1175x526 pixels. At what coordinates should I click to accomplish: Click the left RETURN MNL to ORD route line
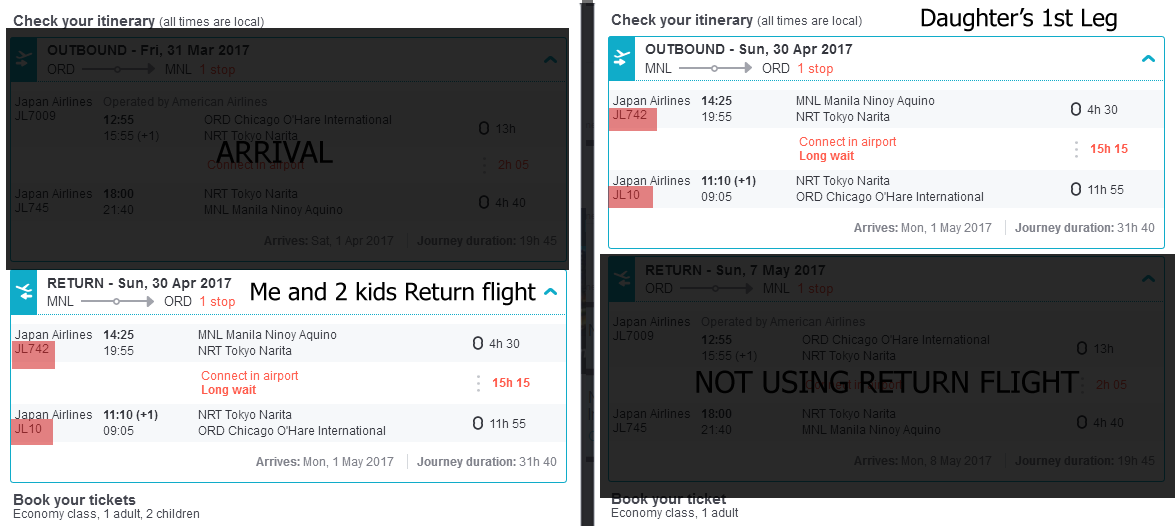117,302
